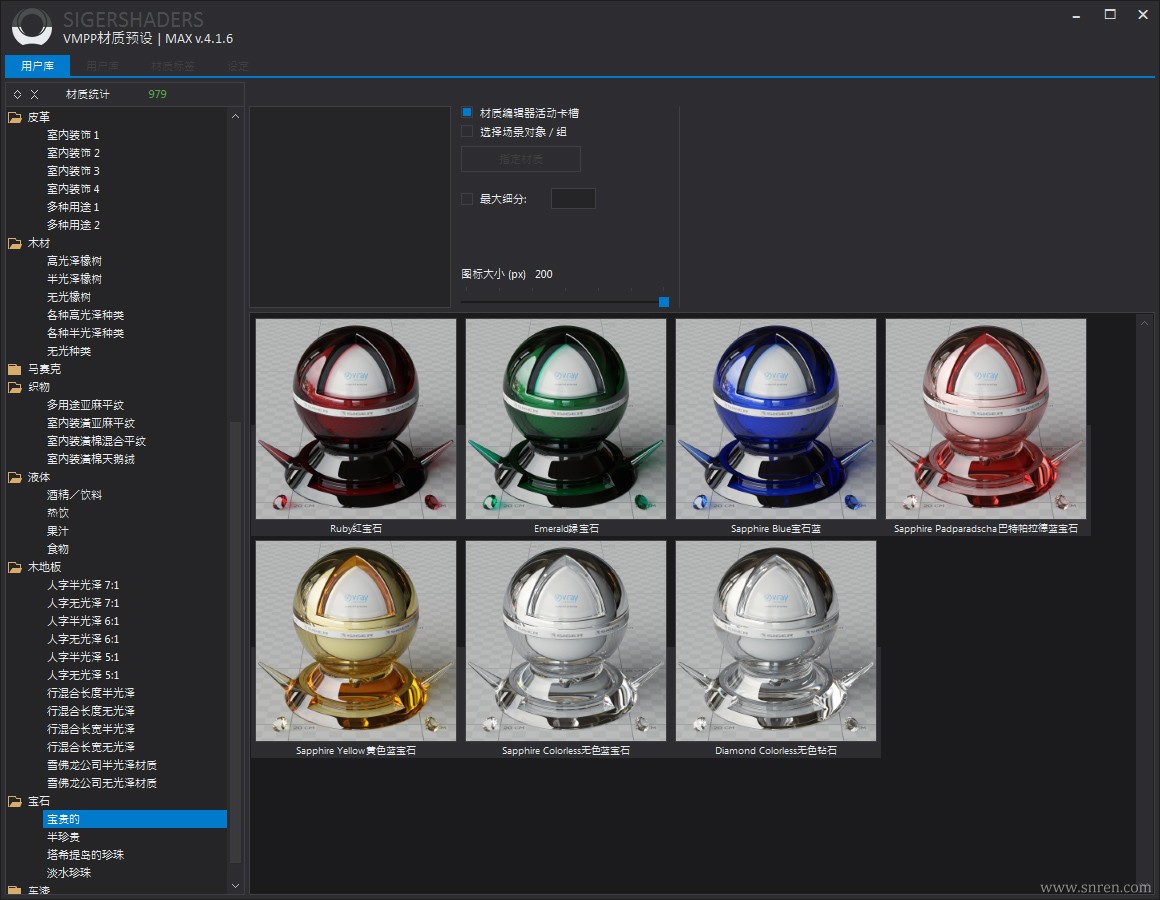Click the 宝石 folder icon
The height and width of the screenshot is (900, 1160).
[15, 801]
